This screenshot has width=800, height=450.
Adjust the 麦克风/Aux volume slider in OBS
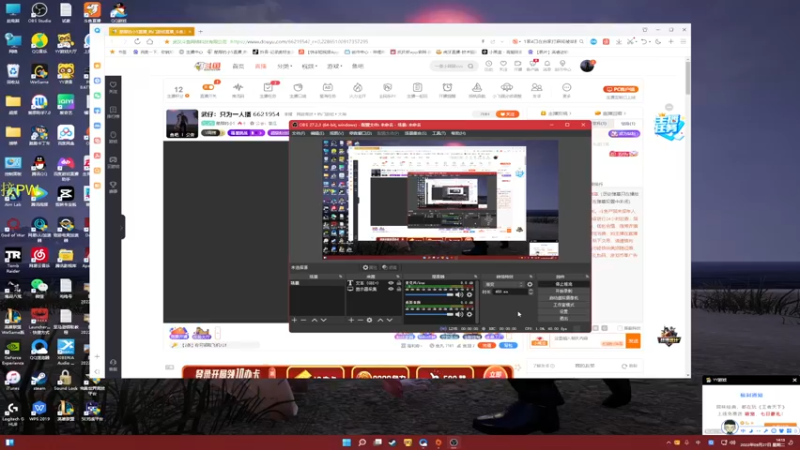[x=429, y=294]
